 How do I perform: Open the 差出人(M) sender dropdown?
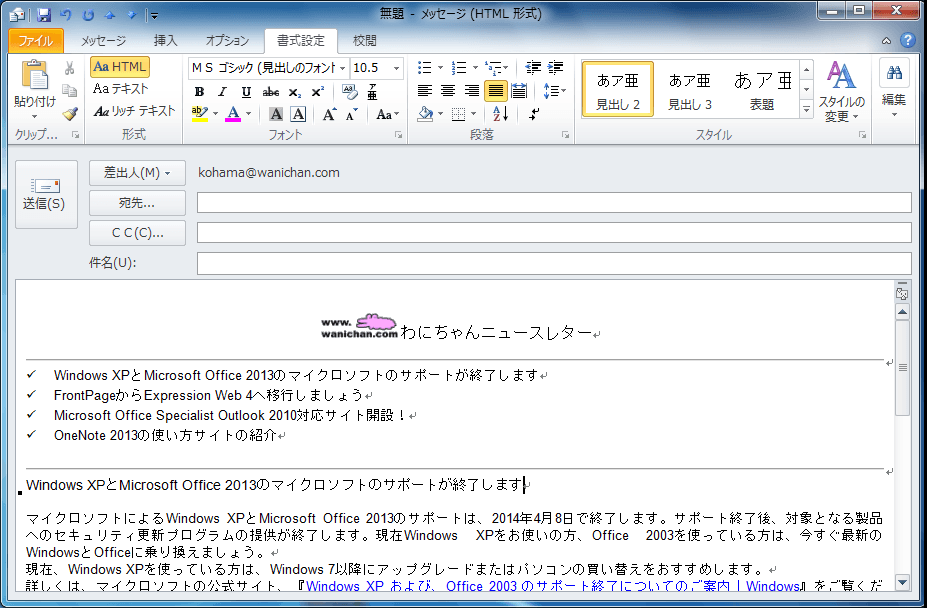pyautogui.click(x=137, y=173)
